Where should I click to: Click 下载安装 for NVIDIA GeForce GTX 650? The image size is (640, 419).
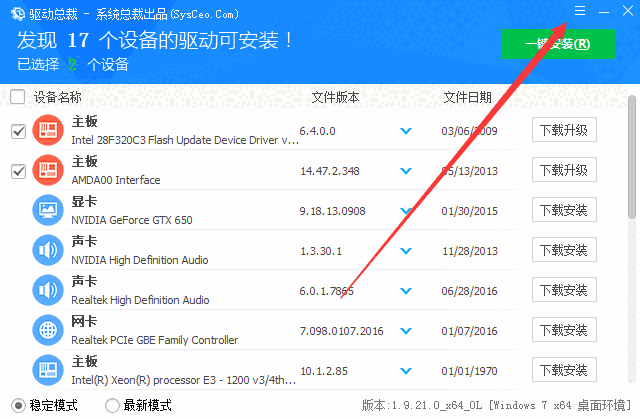[564, 210]
